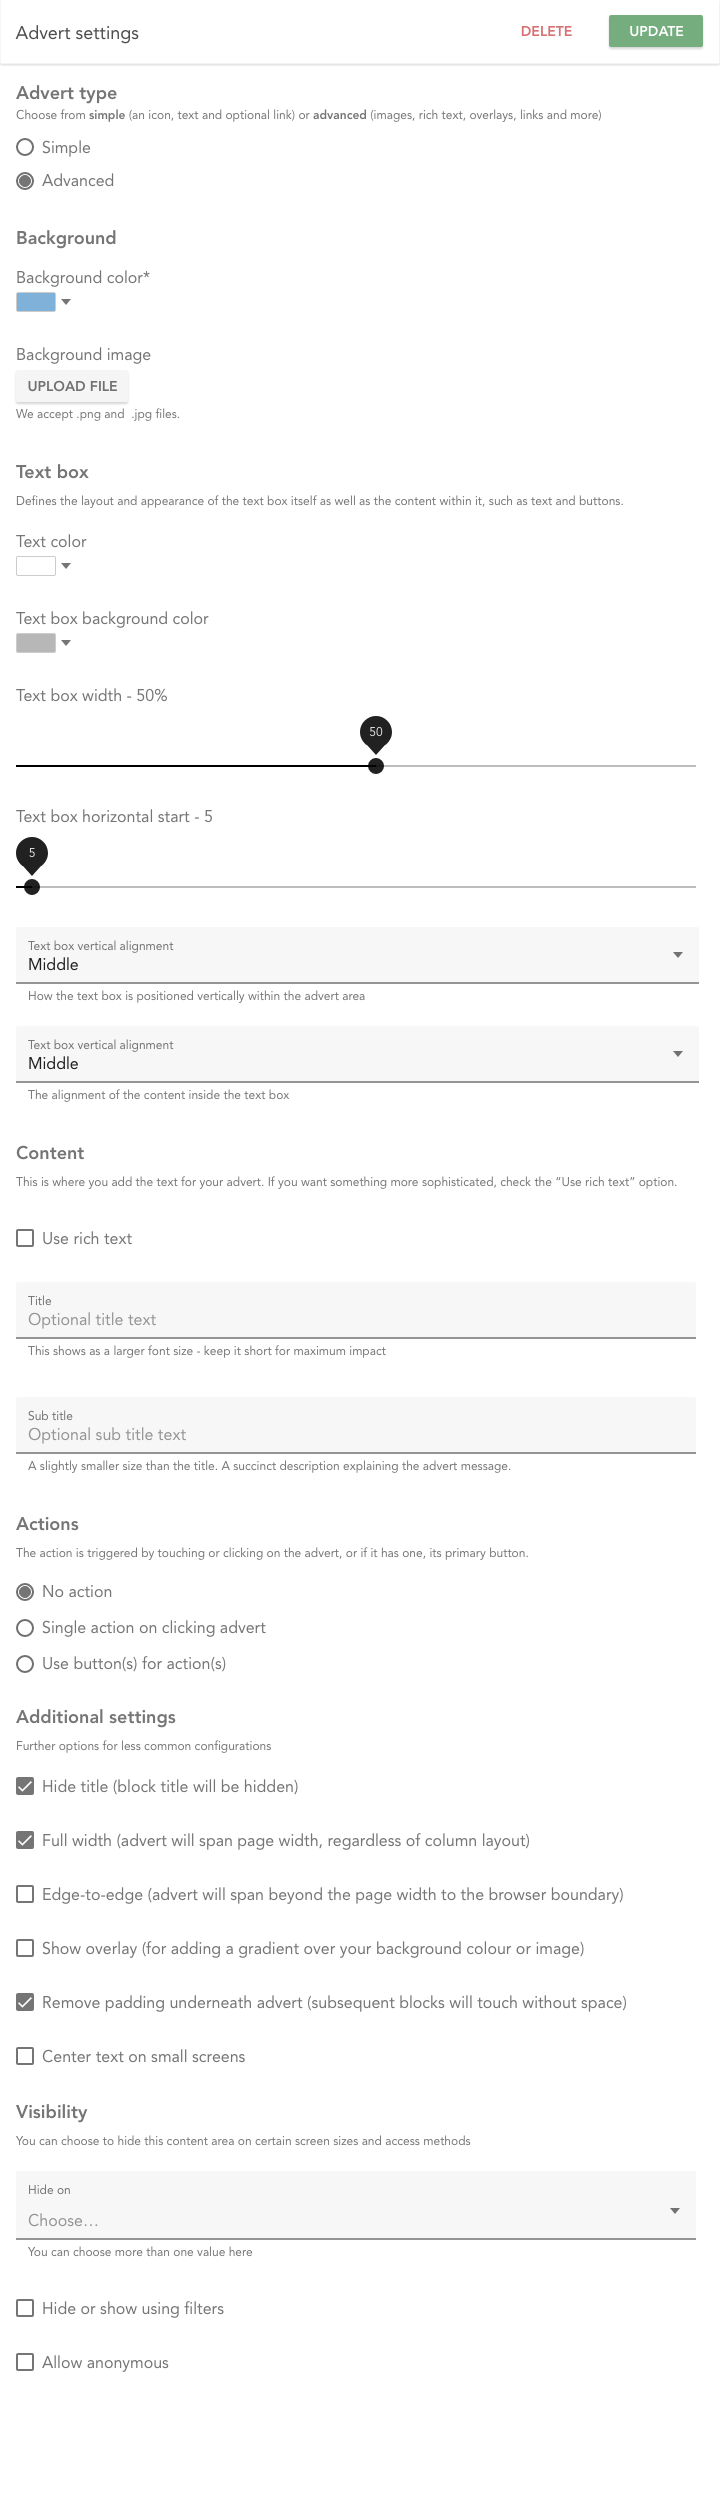720x2503 pixels.
Task: Click the Title text field
Action: coord(356,1319)
